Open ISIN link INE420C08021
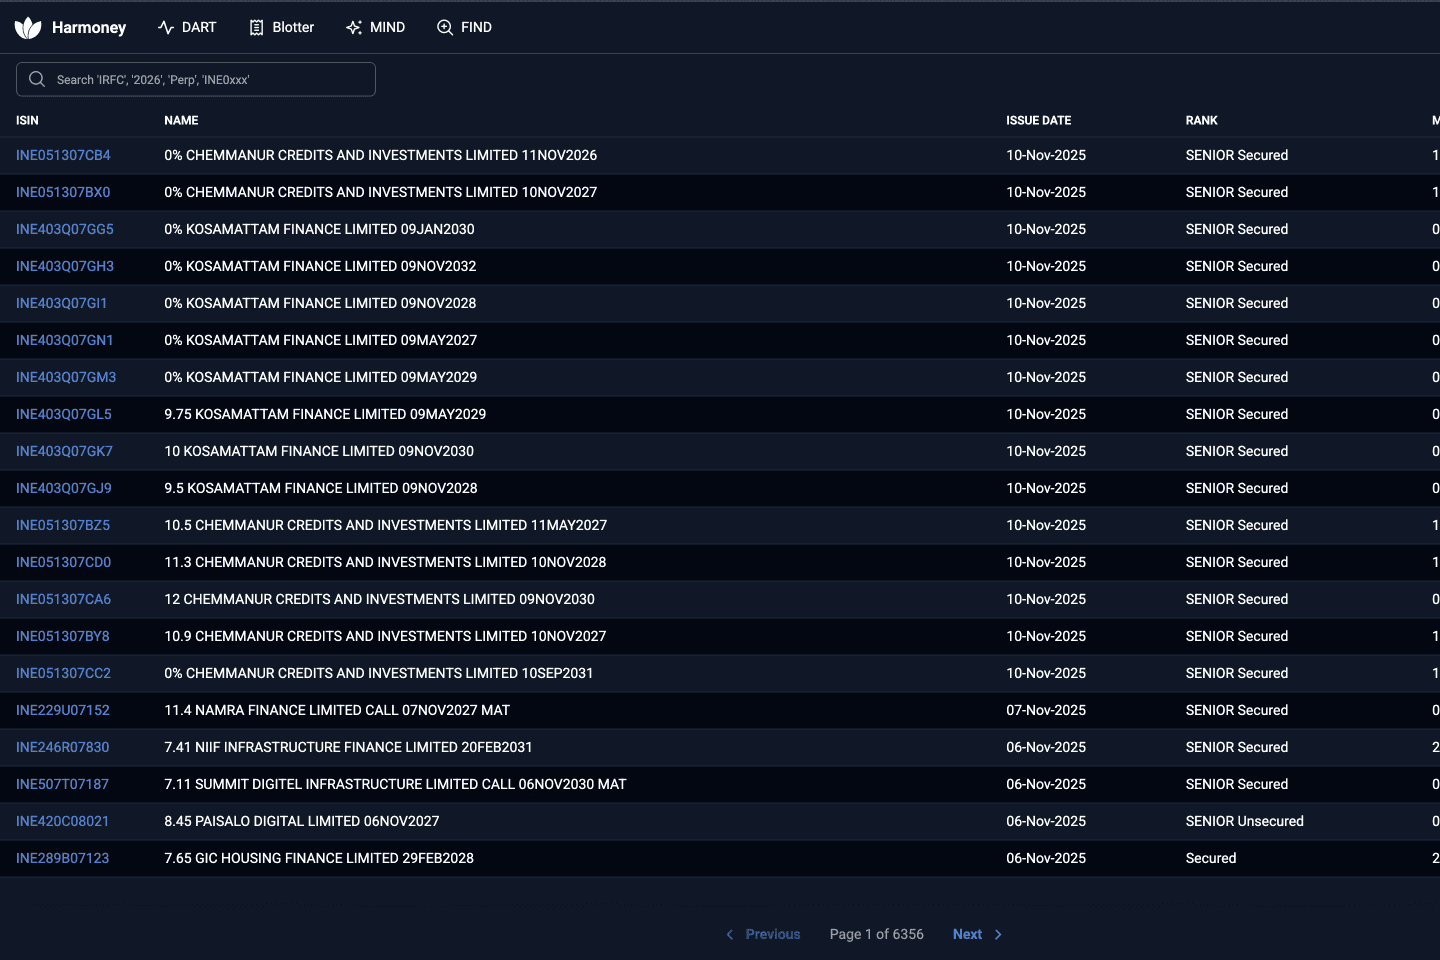 click(62, 821)
